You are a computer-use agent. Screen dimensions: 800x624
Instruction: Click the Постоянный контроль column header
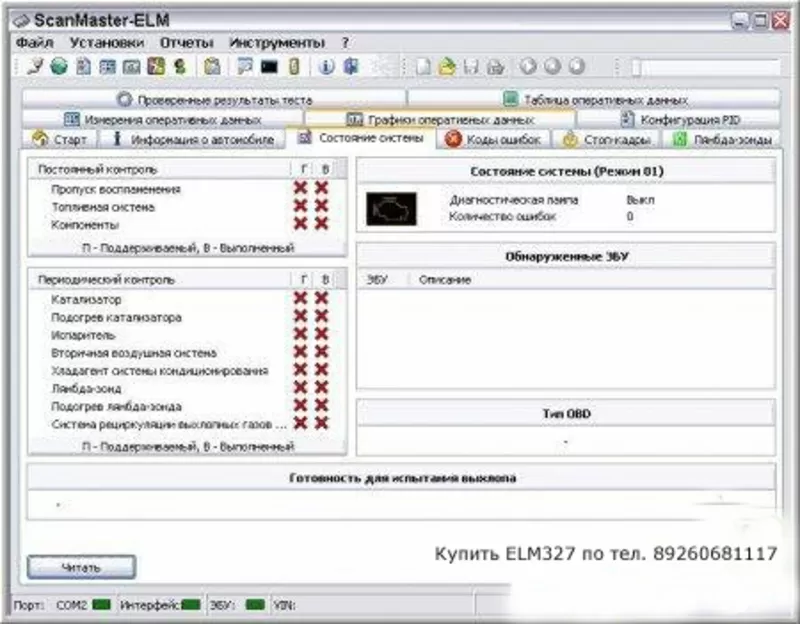coord(159,169)
